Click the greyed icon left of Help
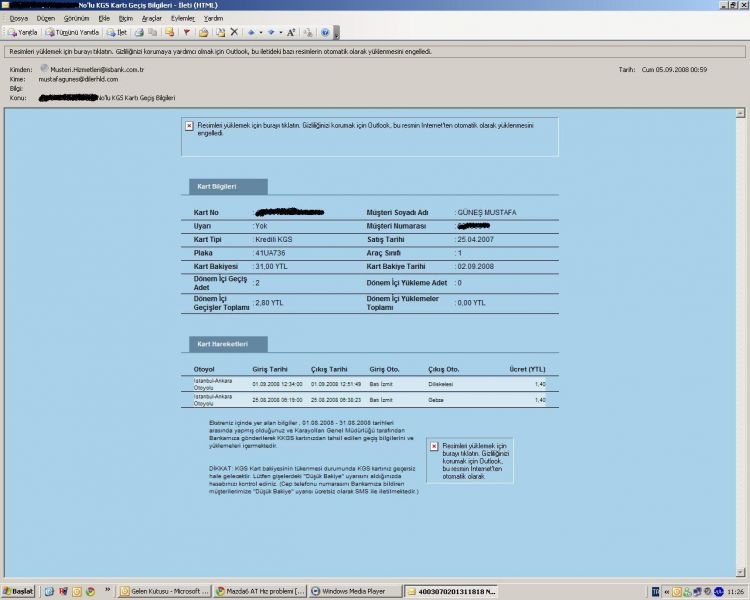The image size is (750, 600). (x=308, y=33)
